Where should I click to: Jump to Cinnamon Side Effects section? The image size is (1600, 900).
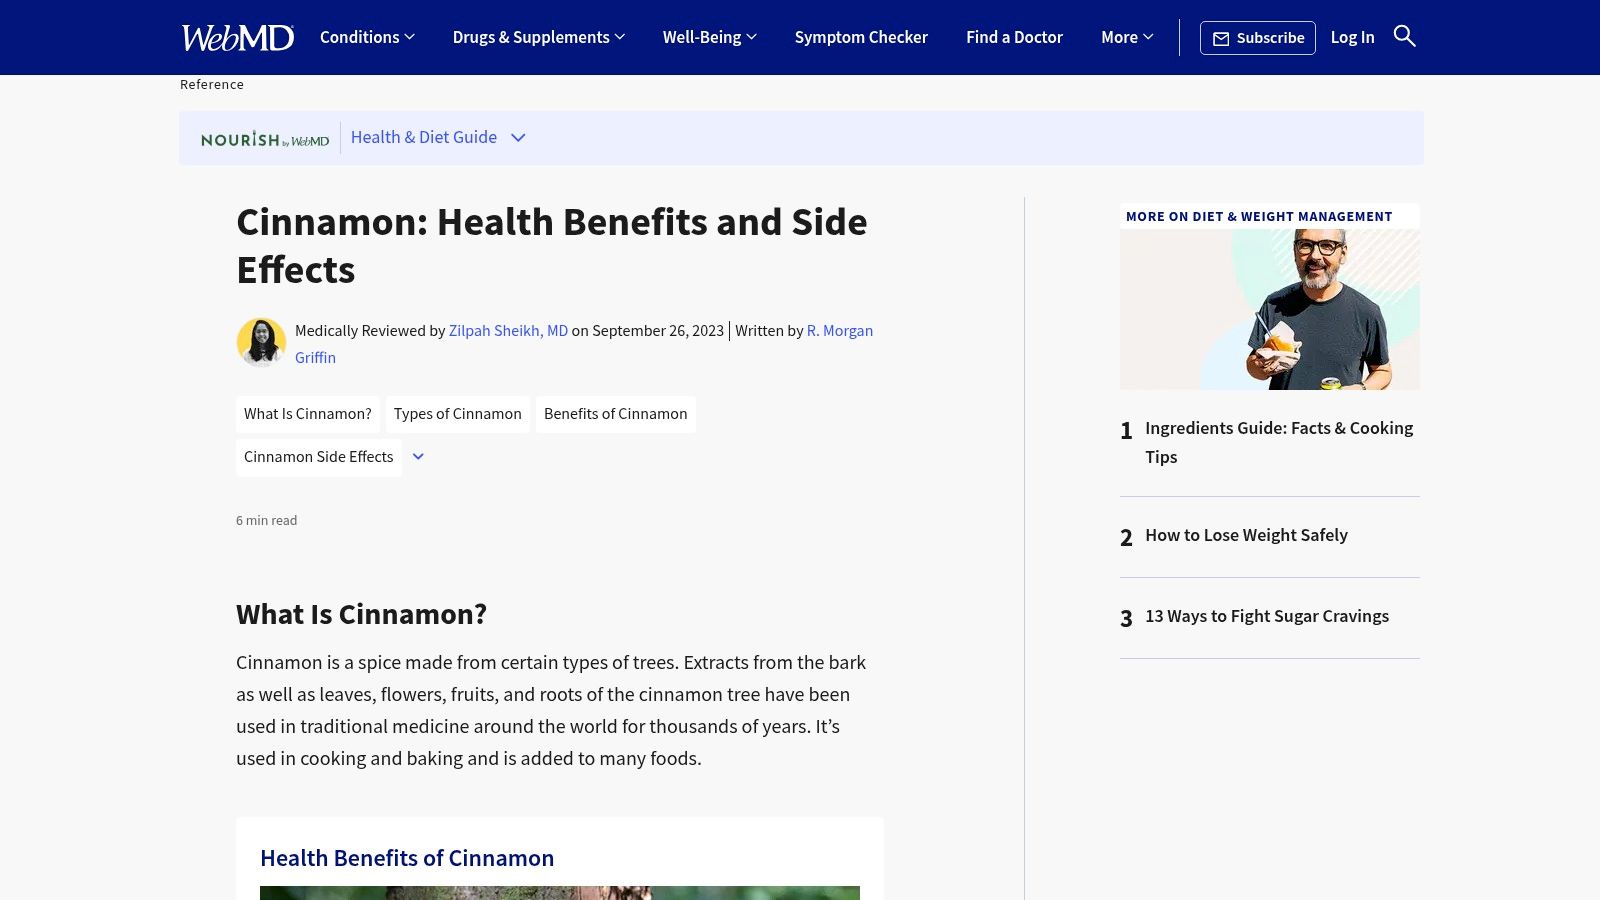coord(319,457)
